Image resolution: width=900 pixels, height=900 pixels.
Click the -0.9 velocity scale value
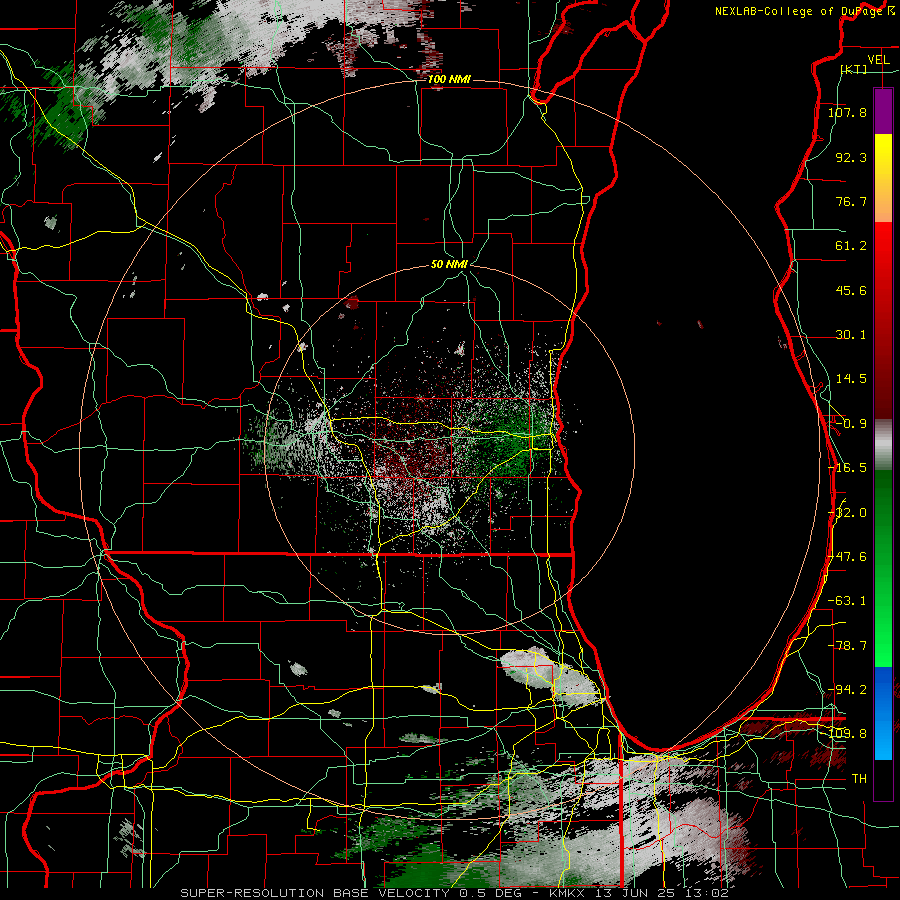click(x=851, y=424)
